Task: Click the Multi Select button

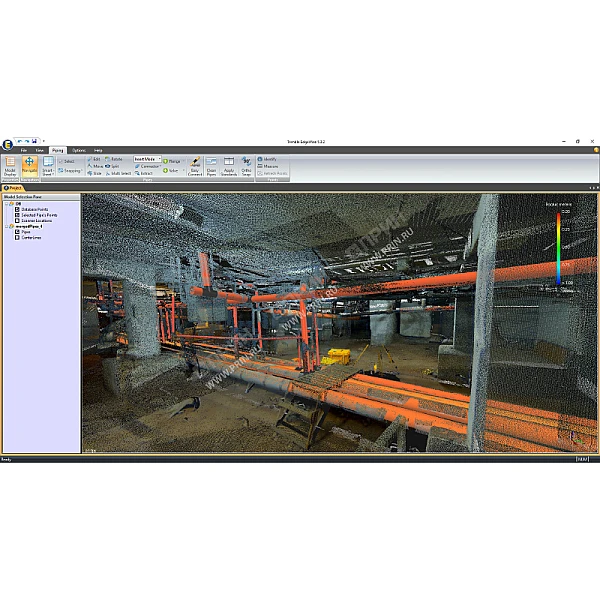Action: coord(118,173)
